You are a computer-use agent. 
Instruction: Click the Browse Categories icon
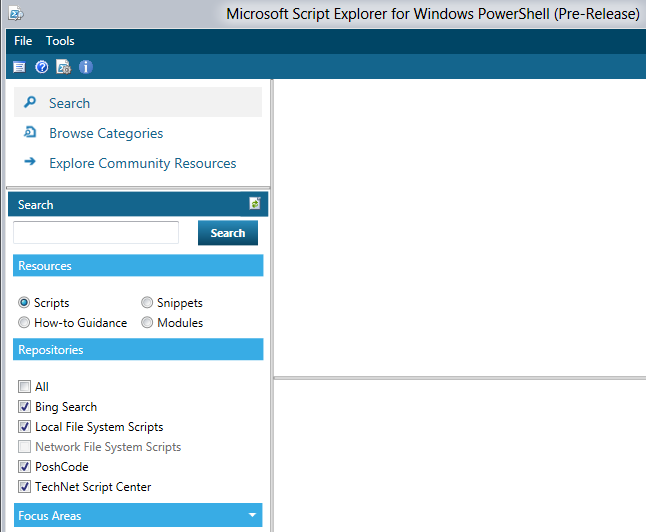click(x=30, y=132)
